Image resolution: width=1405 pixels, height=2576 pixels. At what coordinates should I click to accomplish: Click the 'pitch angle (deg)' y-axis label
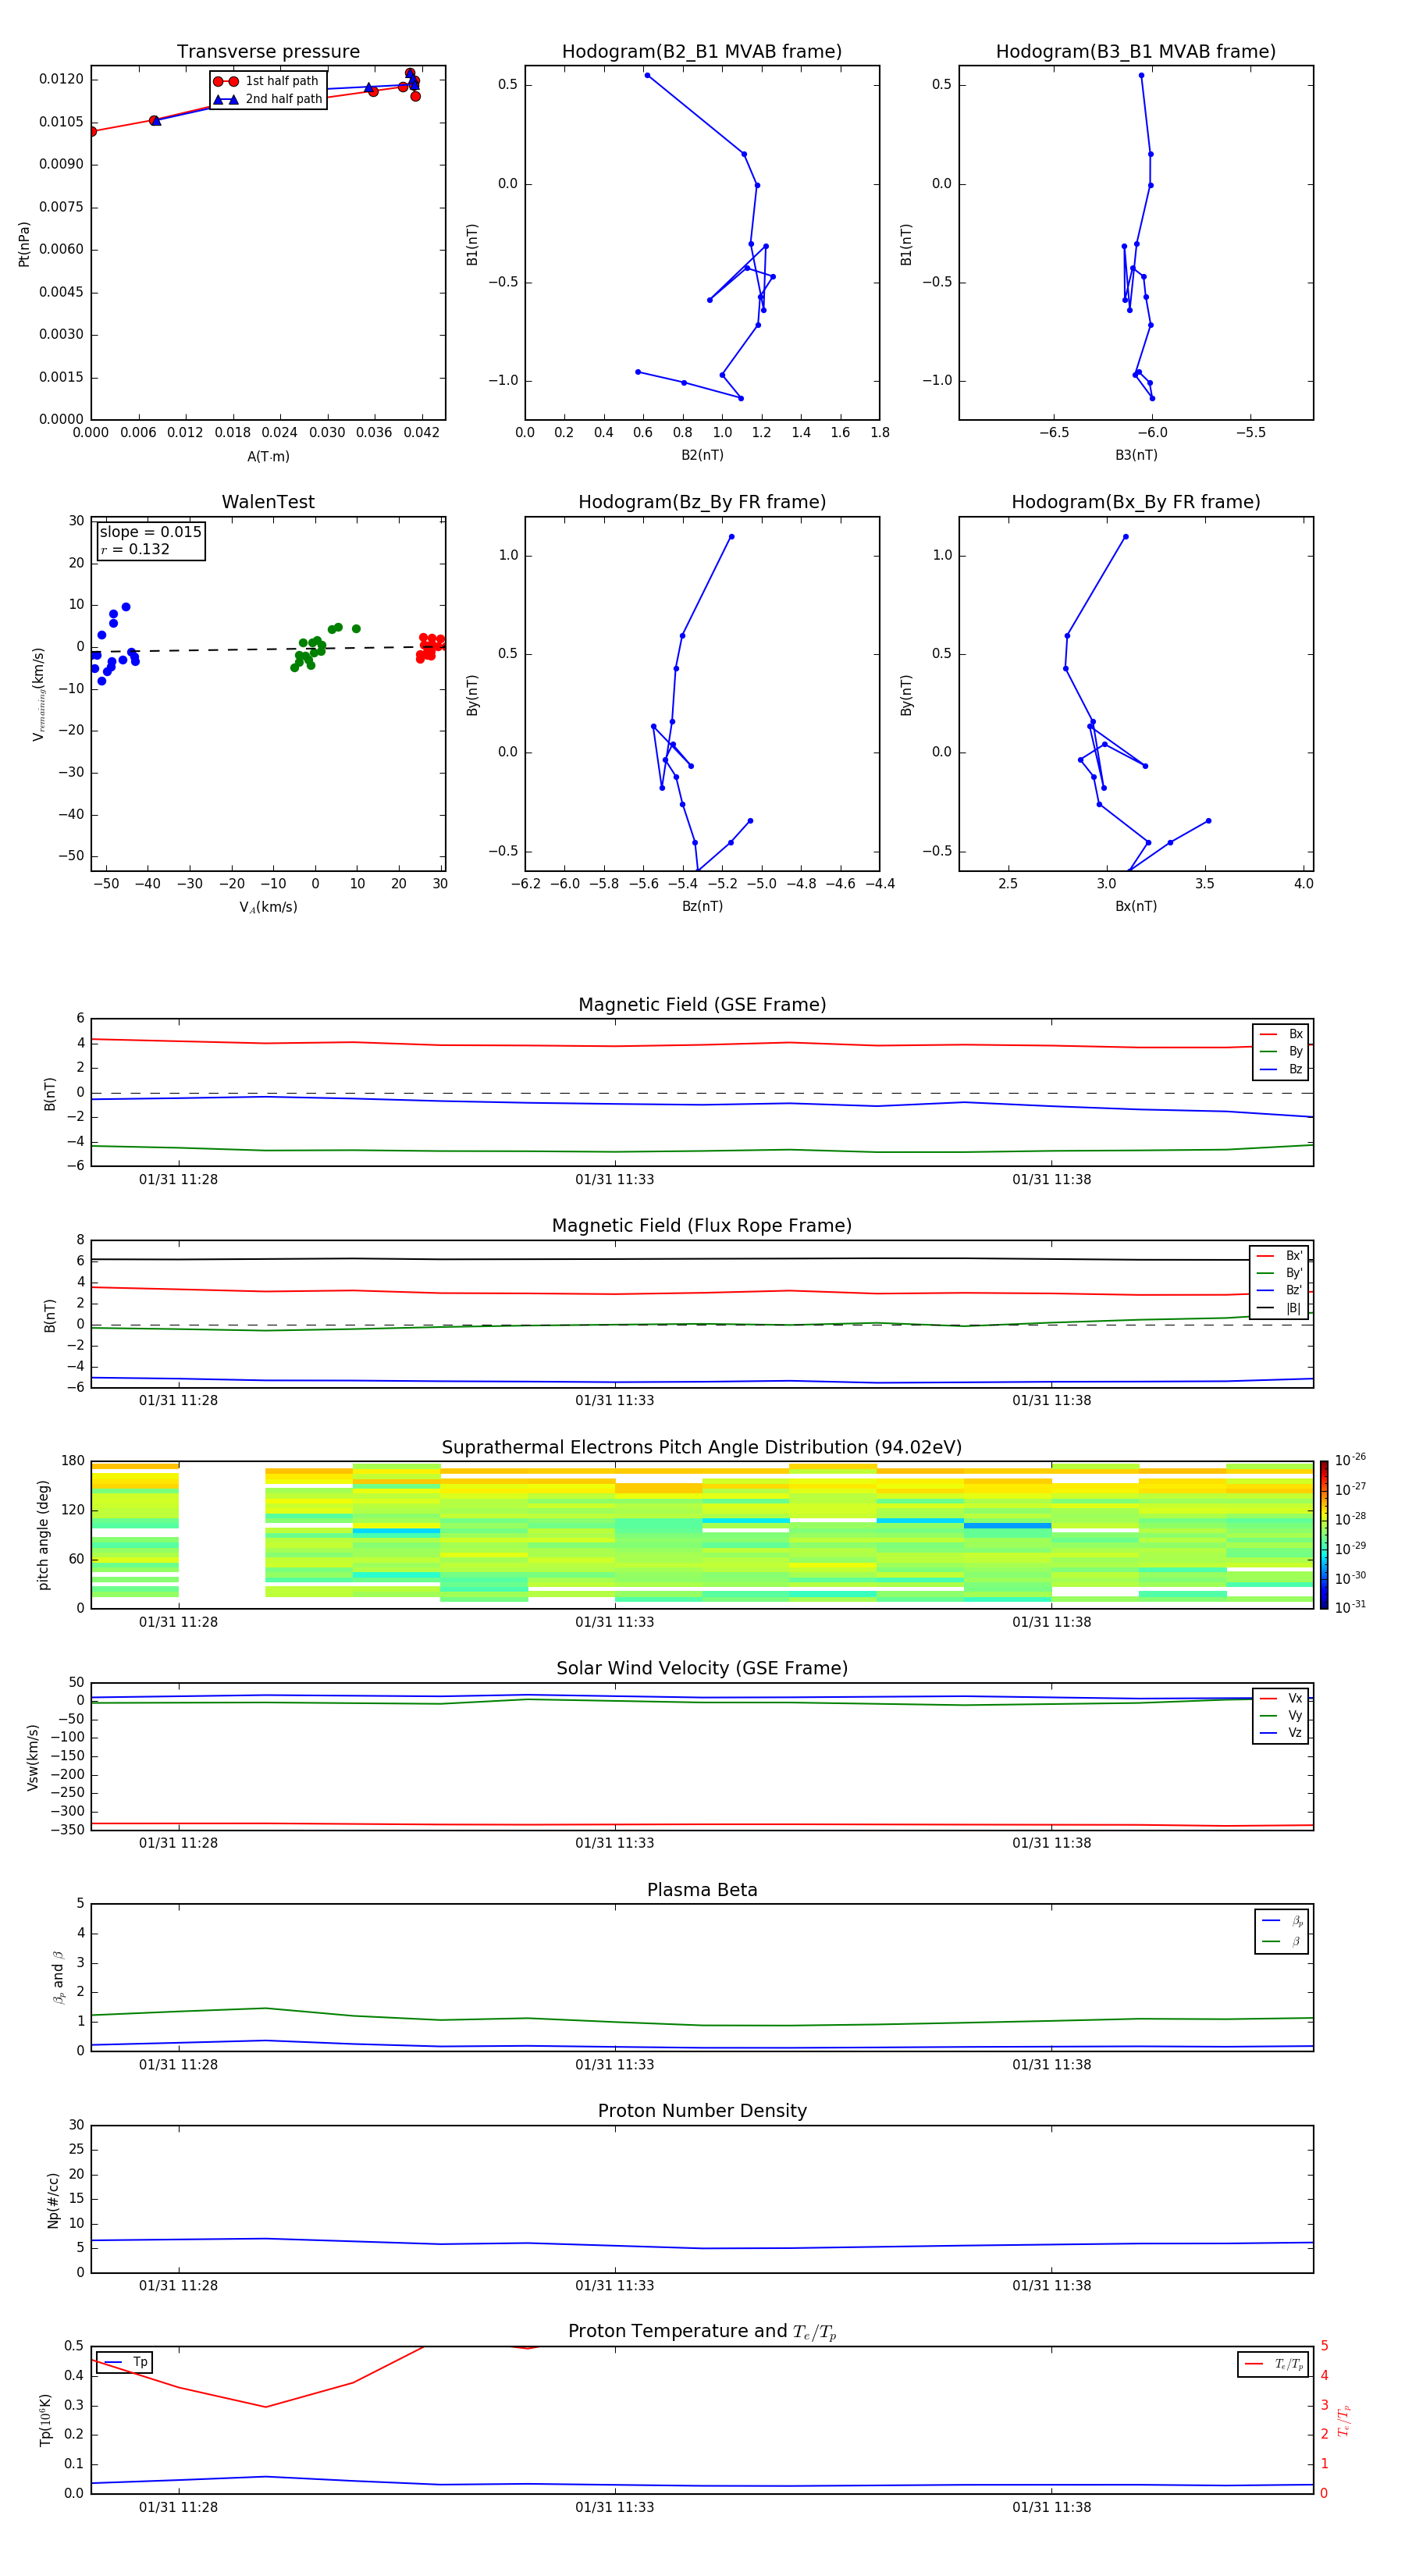point(43,1535)
